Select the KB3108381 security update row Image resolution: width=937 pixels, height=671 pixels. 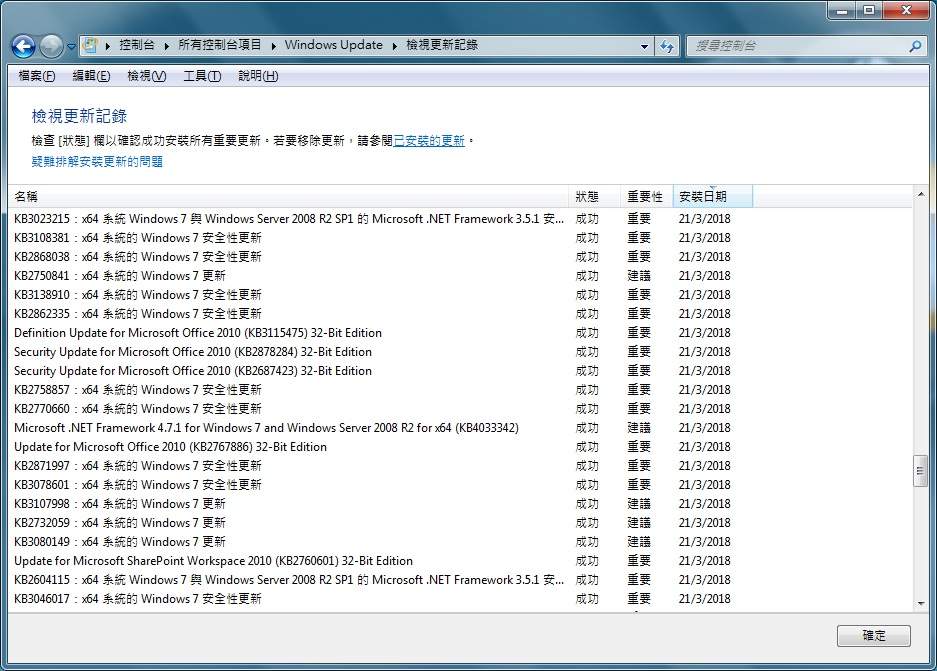(x=460, y=238)
